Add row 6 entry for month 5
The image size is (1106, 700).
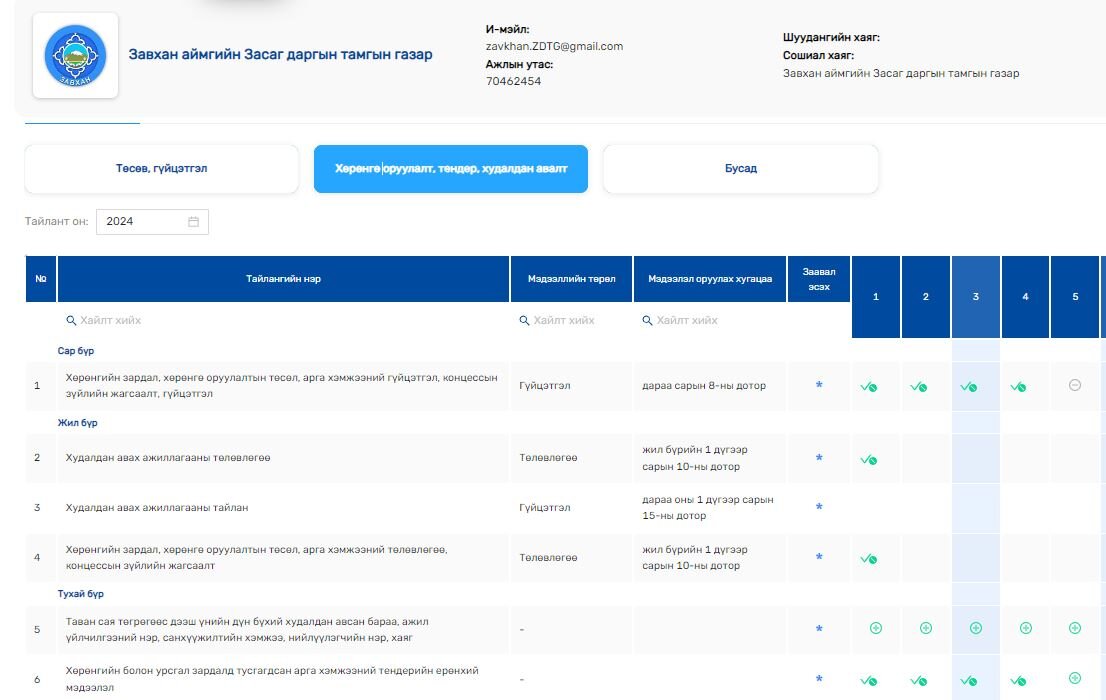pyautogui.click(x=1075, y=678)
